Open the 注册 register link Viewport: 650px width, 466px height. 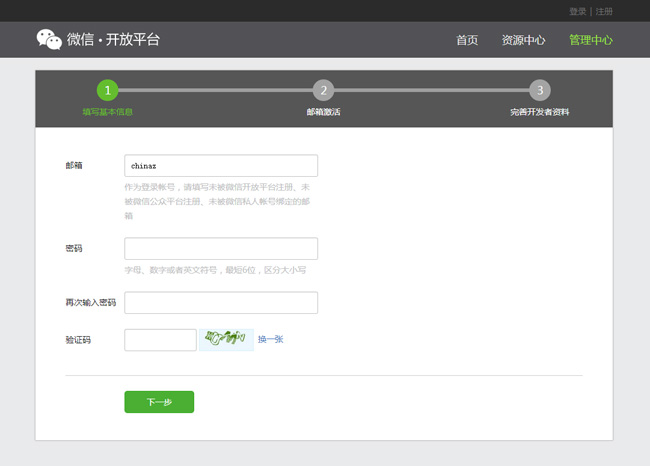point(604,11)
